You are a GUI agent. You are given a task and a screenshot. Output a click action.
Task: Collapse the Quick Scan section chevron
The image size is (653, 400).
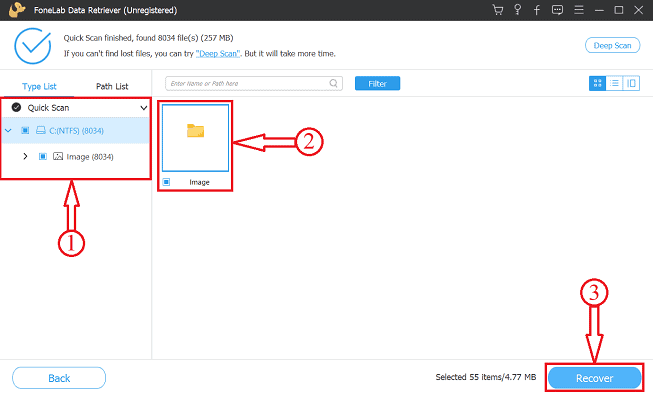coord(144,108)
